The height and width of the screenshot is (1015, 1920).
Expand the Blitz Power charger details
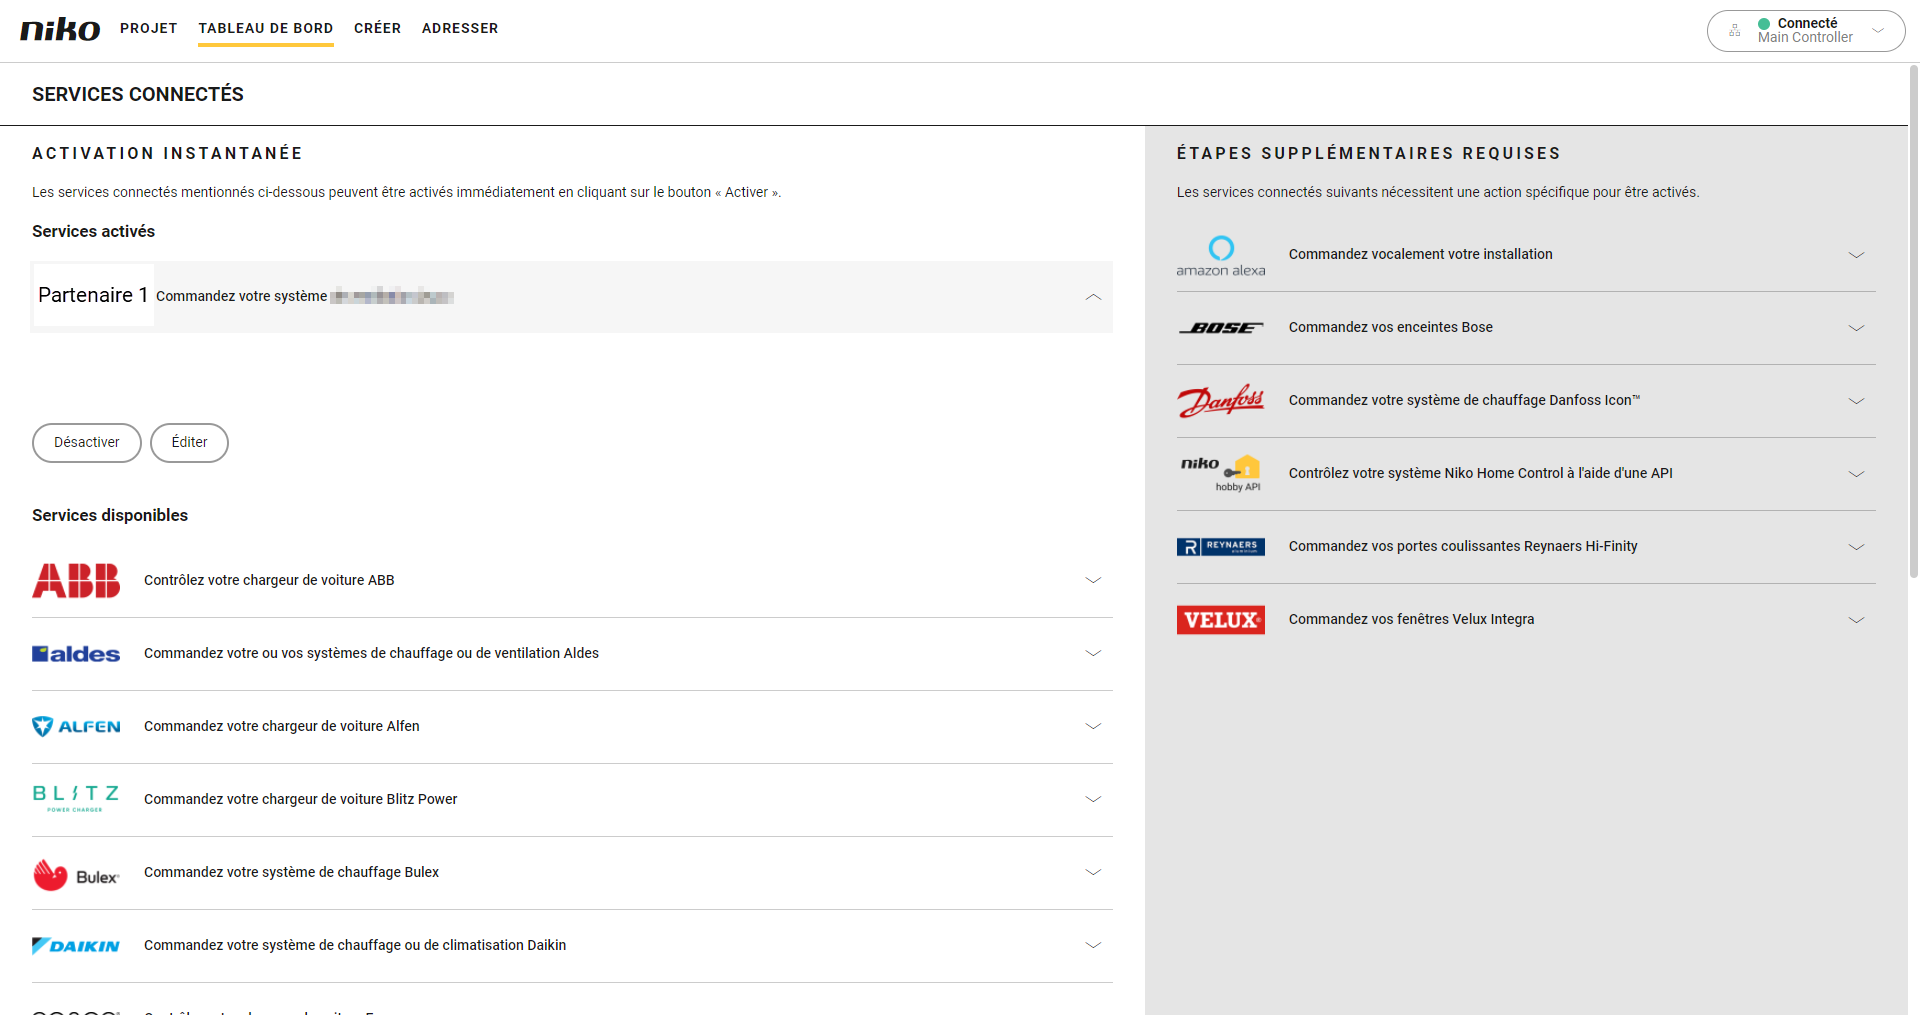[x=1093, y=800]
